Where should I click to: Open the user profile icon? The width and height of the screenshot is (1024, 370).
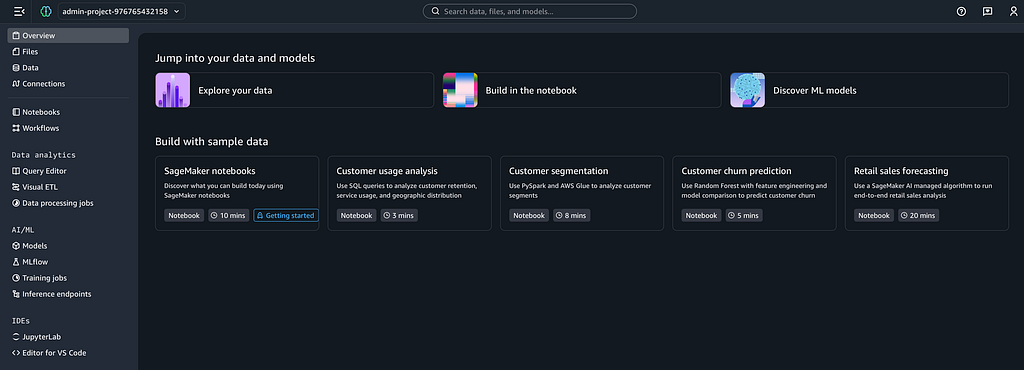pyautogui.click(x=1014, y=11)
